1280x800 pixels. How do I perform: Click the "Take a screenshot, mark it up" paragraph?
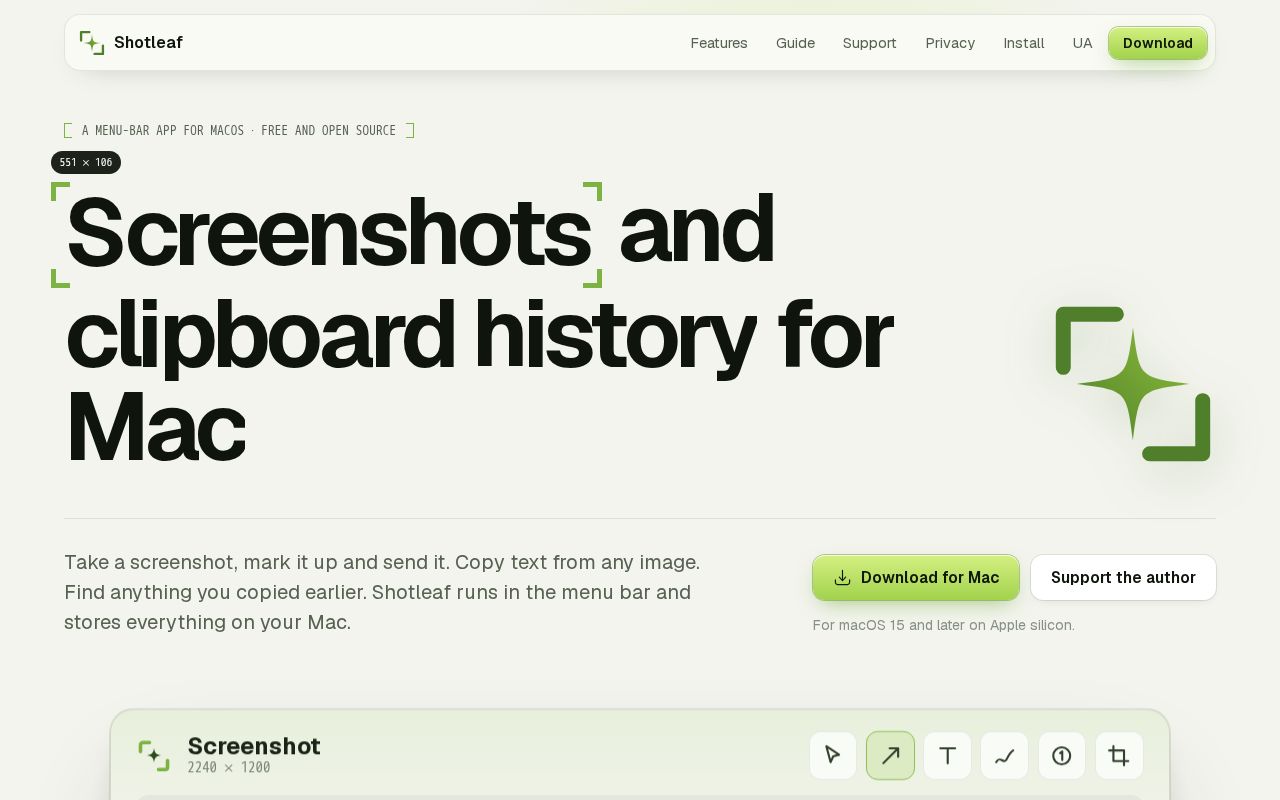[x=382, y=592]
